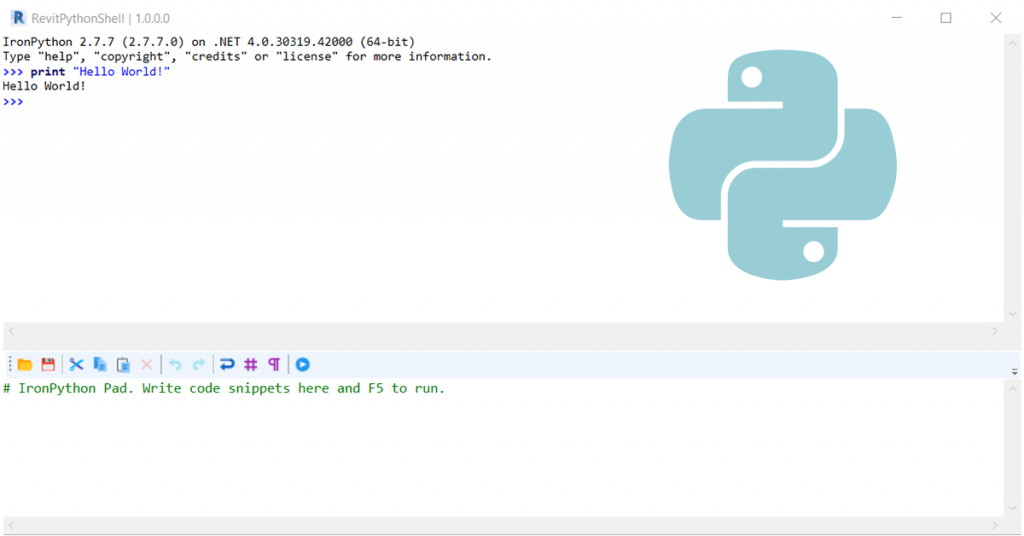Cut selected code with the scissors icon
This screenshot has height=536, width=1024.
point(76,364)
